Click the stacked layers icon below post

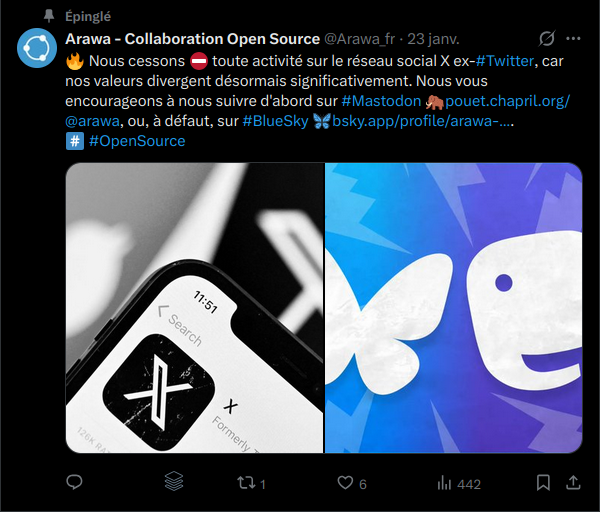tap(174, 483)
